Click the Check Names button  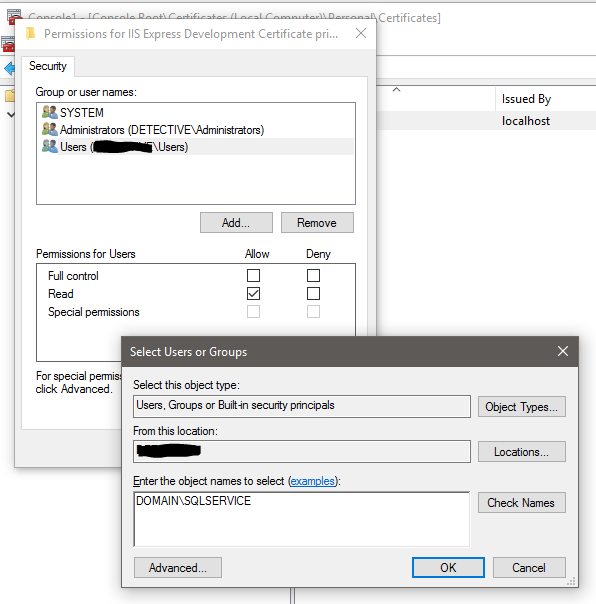click(x=522, y=502)
